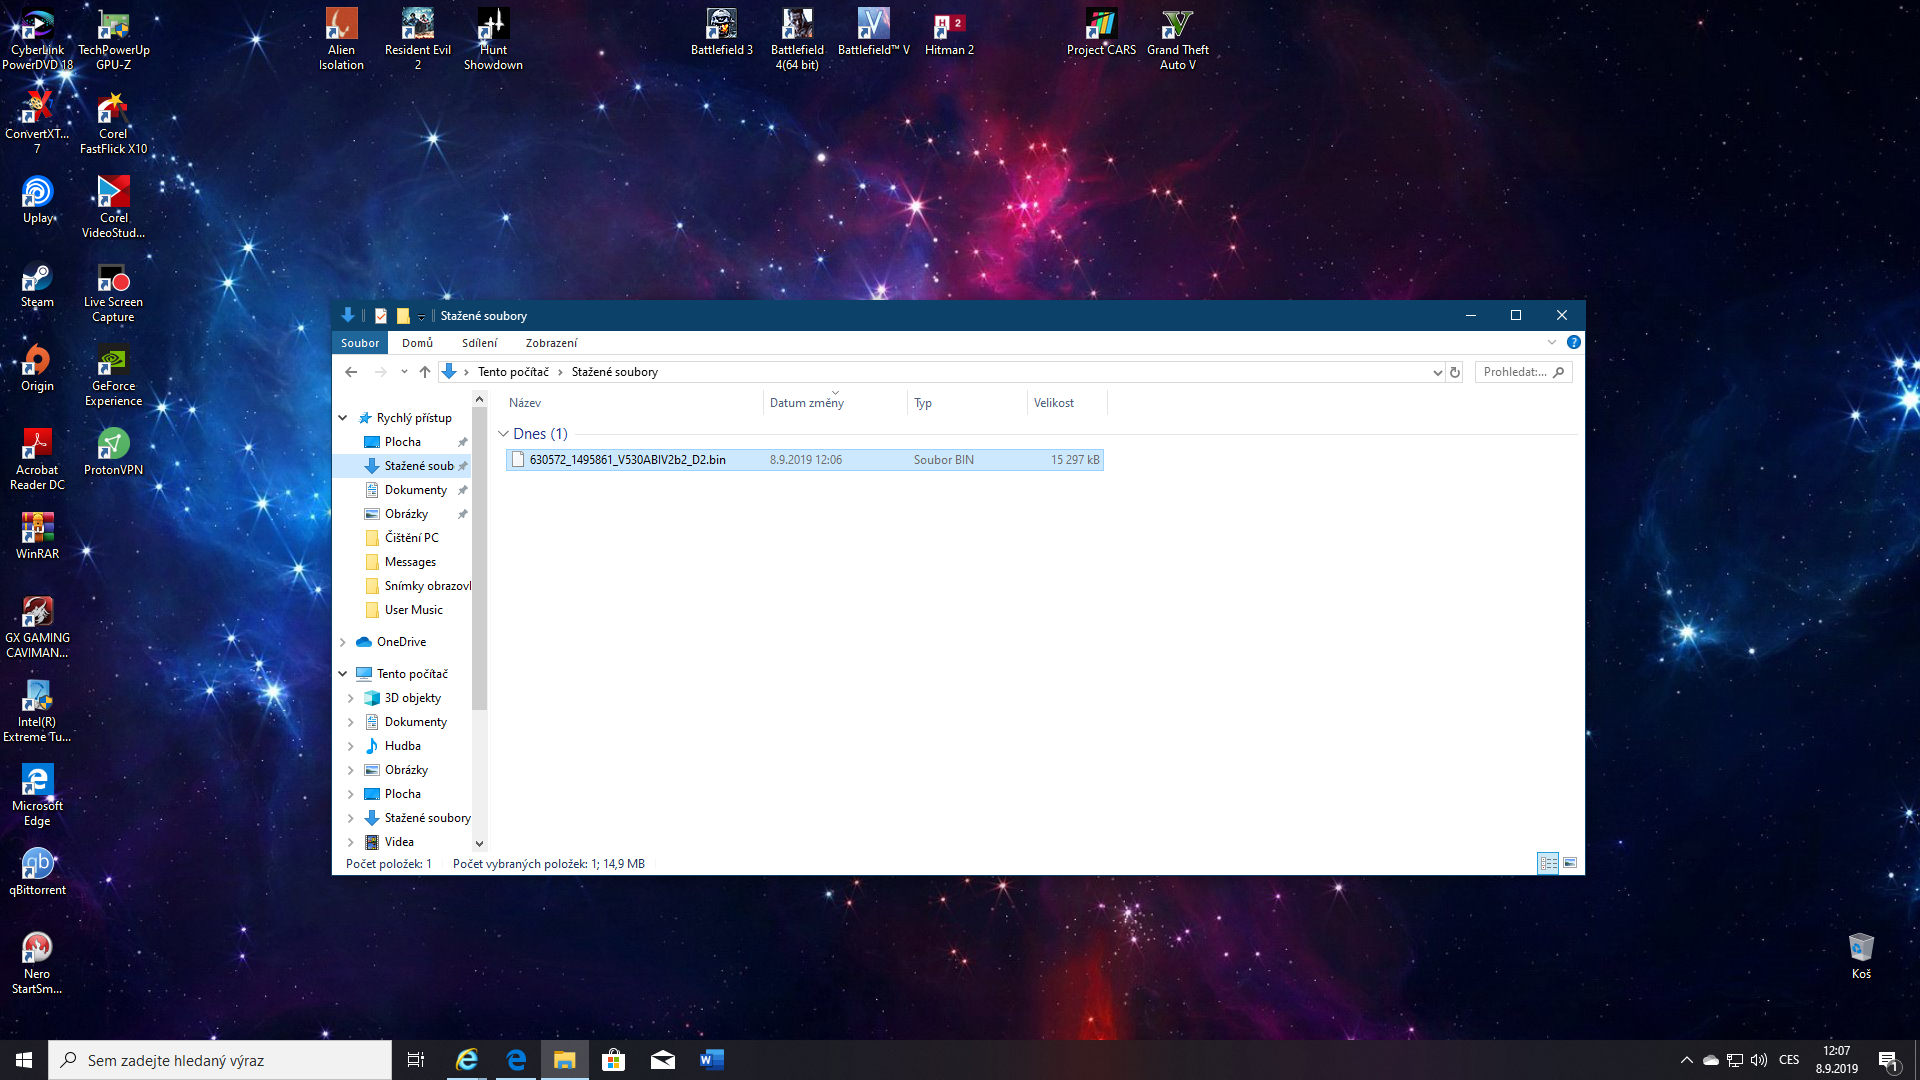Open address bar history dropdown
Image resolution: width=1920 pixels, height=1080 pixels.
(x=1437, y=372)
